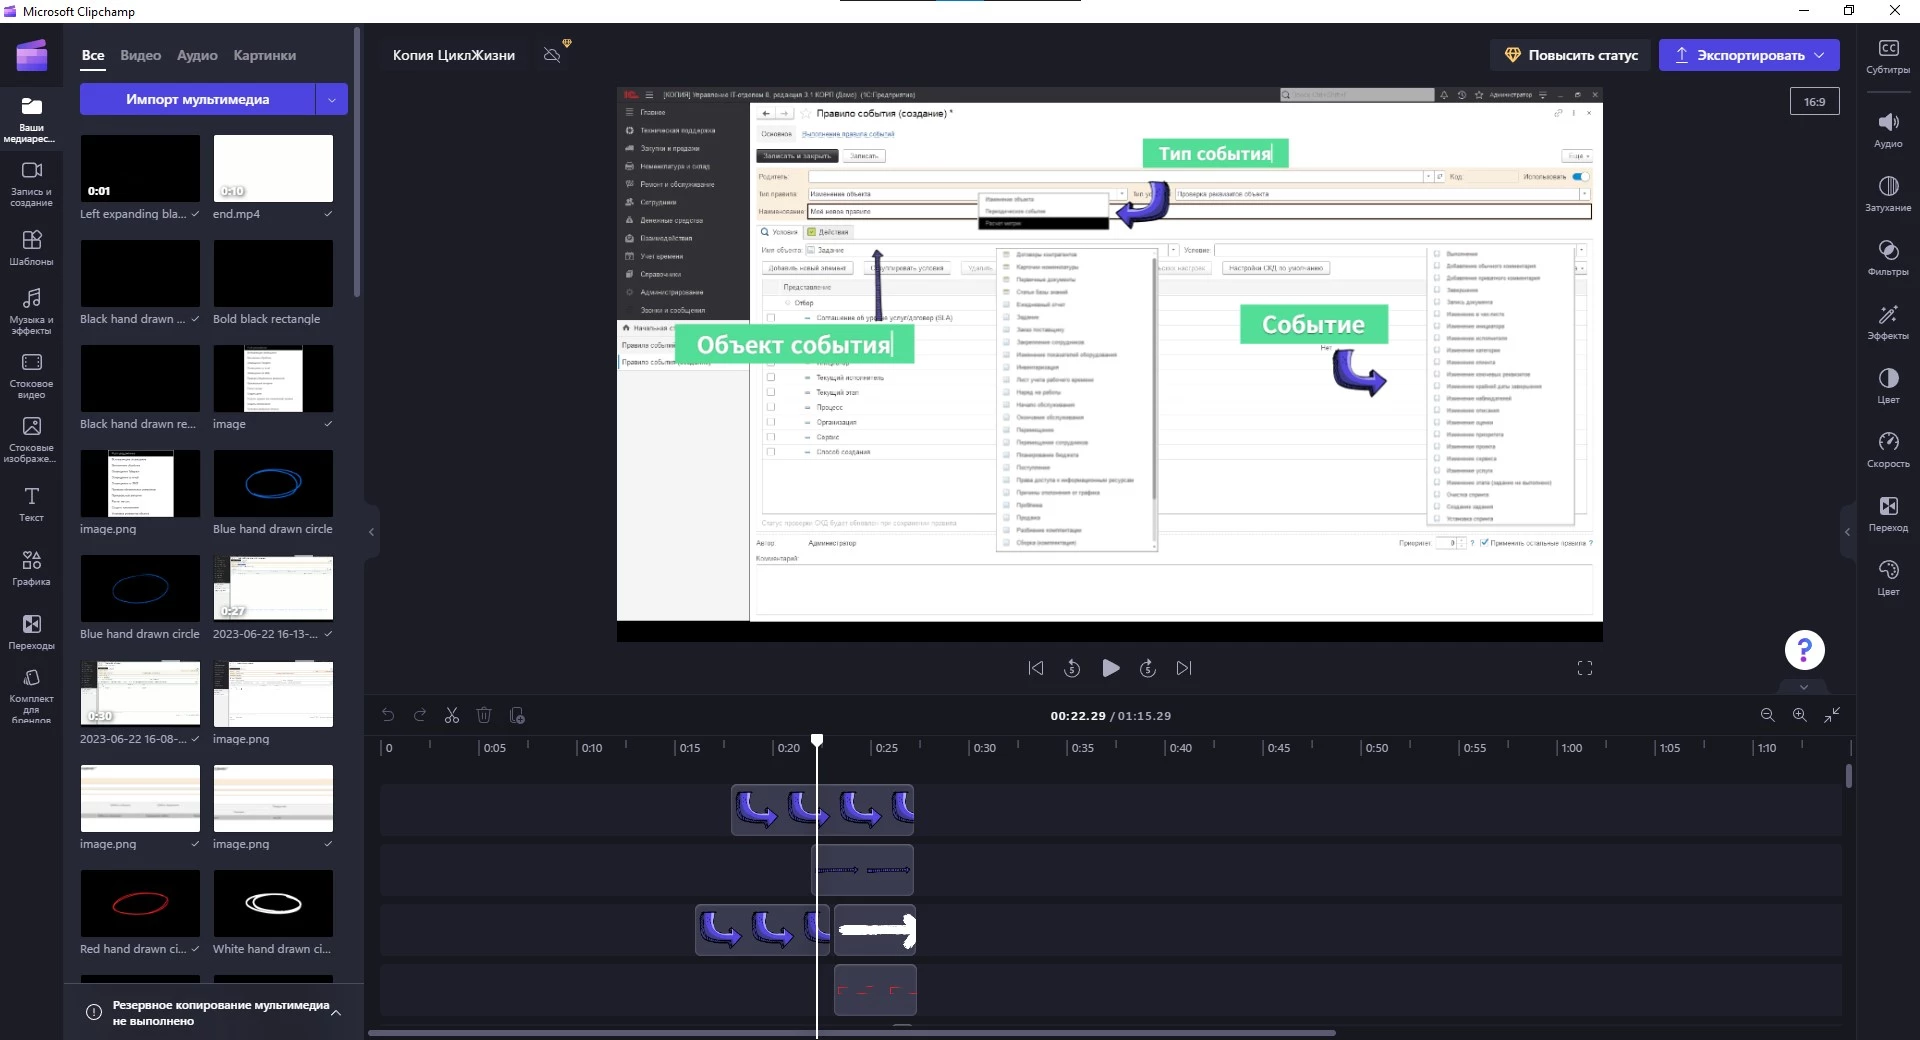Click the Экспортировать button
Viewport: 1920px width, 1040px height.
click(x=1748, y=55)
